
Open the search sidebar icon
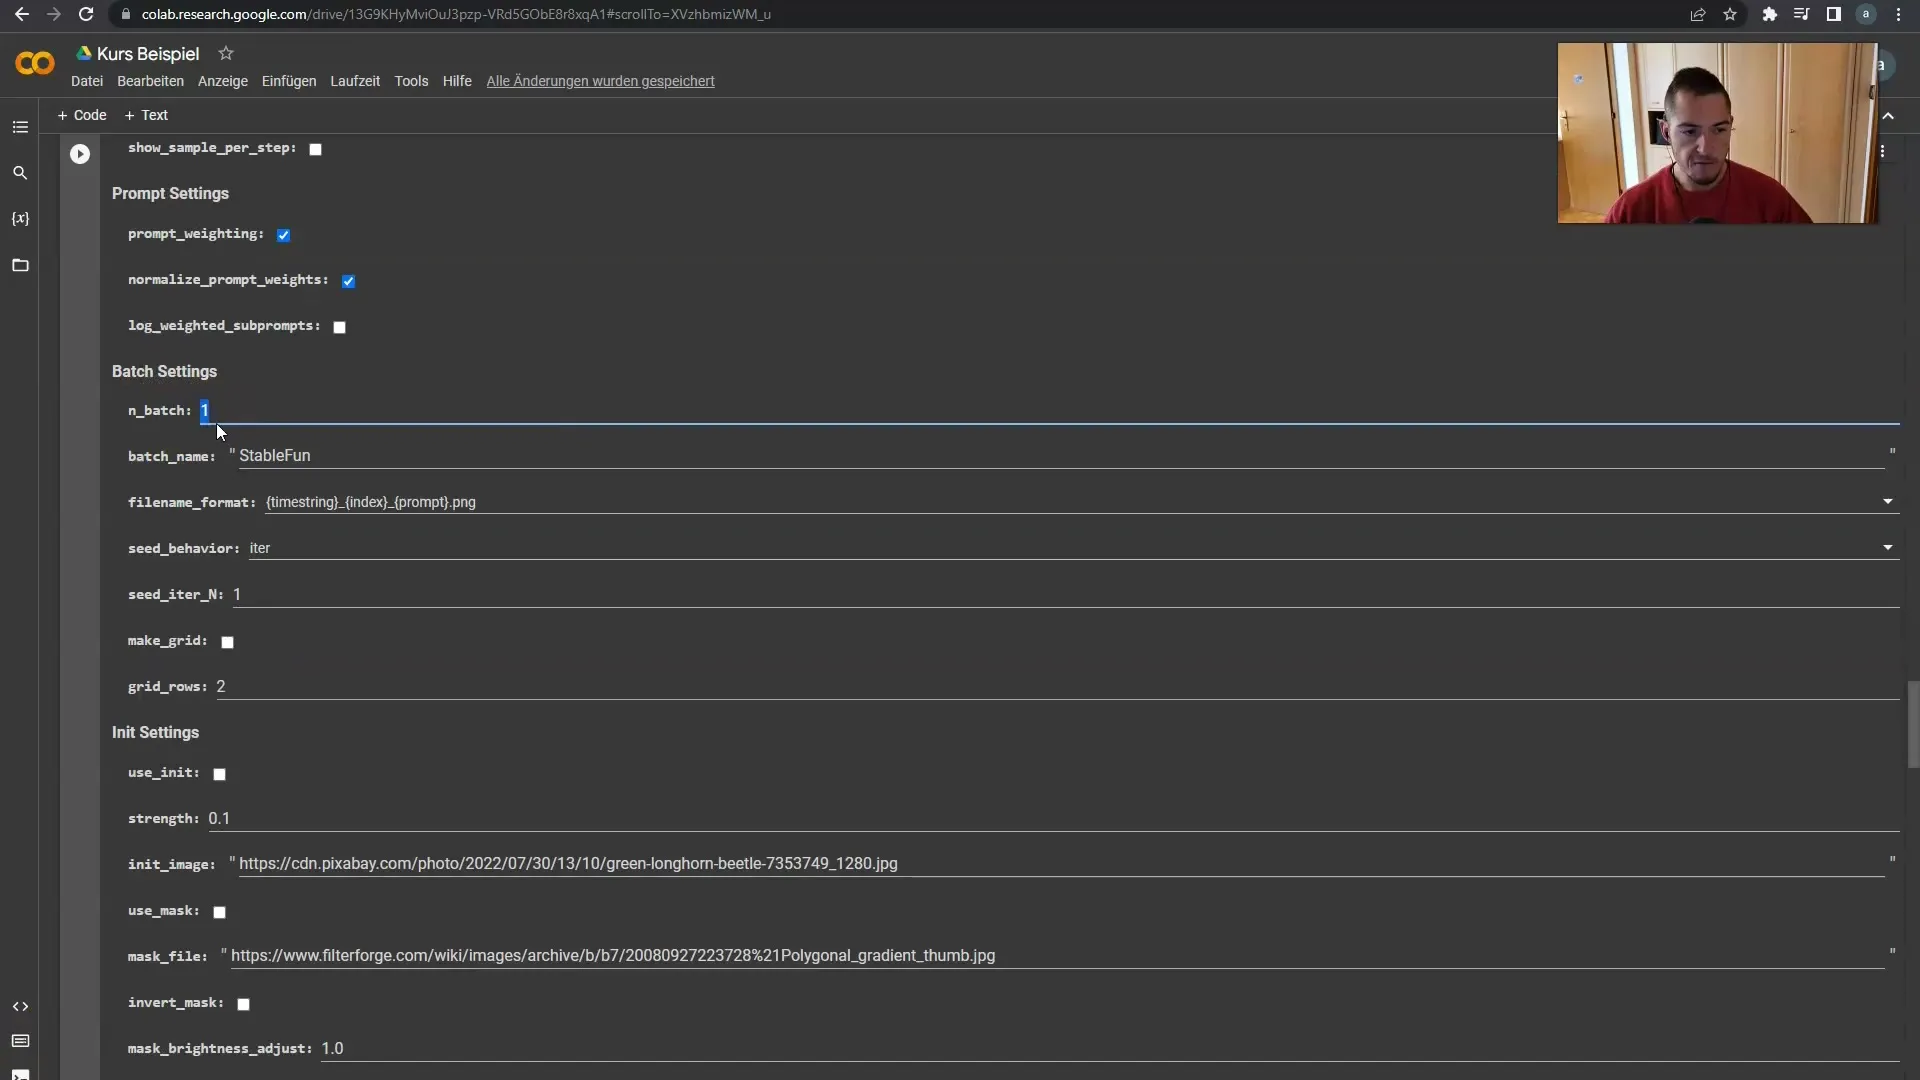(x=20, y=173)
